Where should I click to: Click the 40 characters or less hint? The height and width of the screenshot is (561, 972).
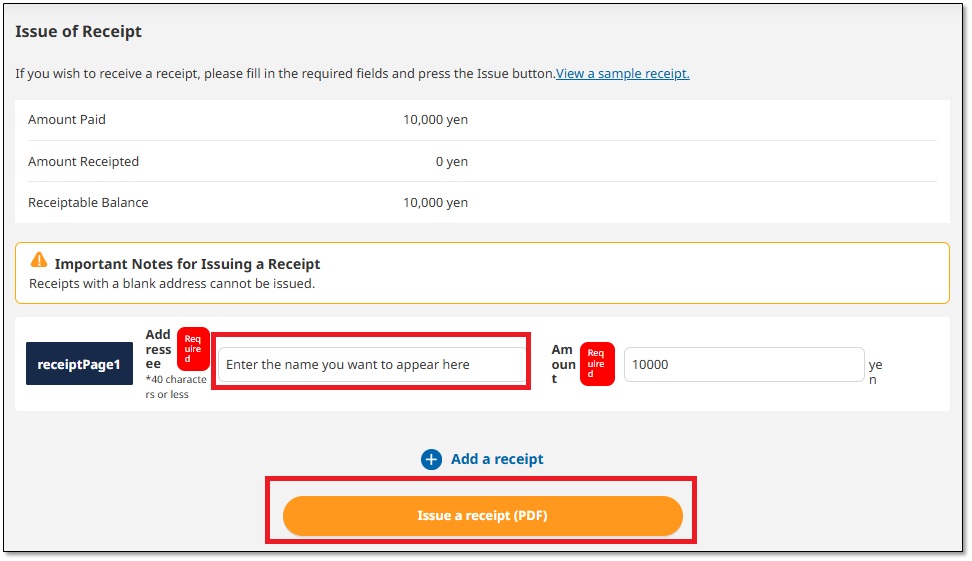176,386
